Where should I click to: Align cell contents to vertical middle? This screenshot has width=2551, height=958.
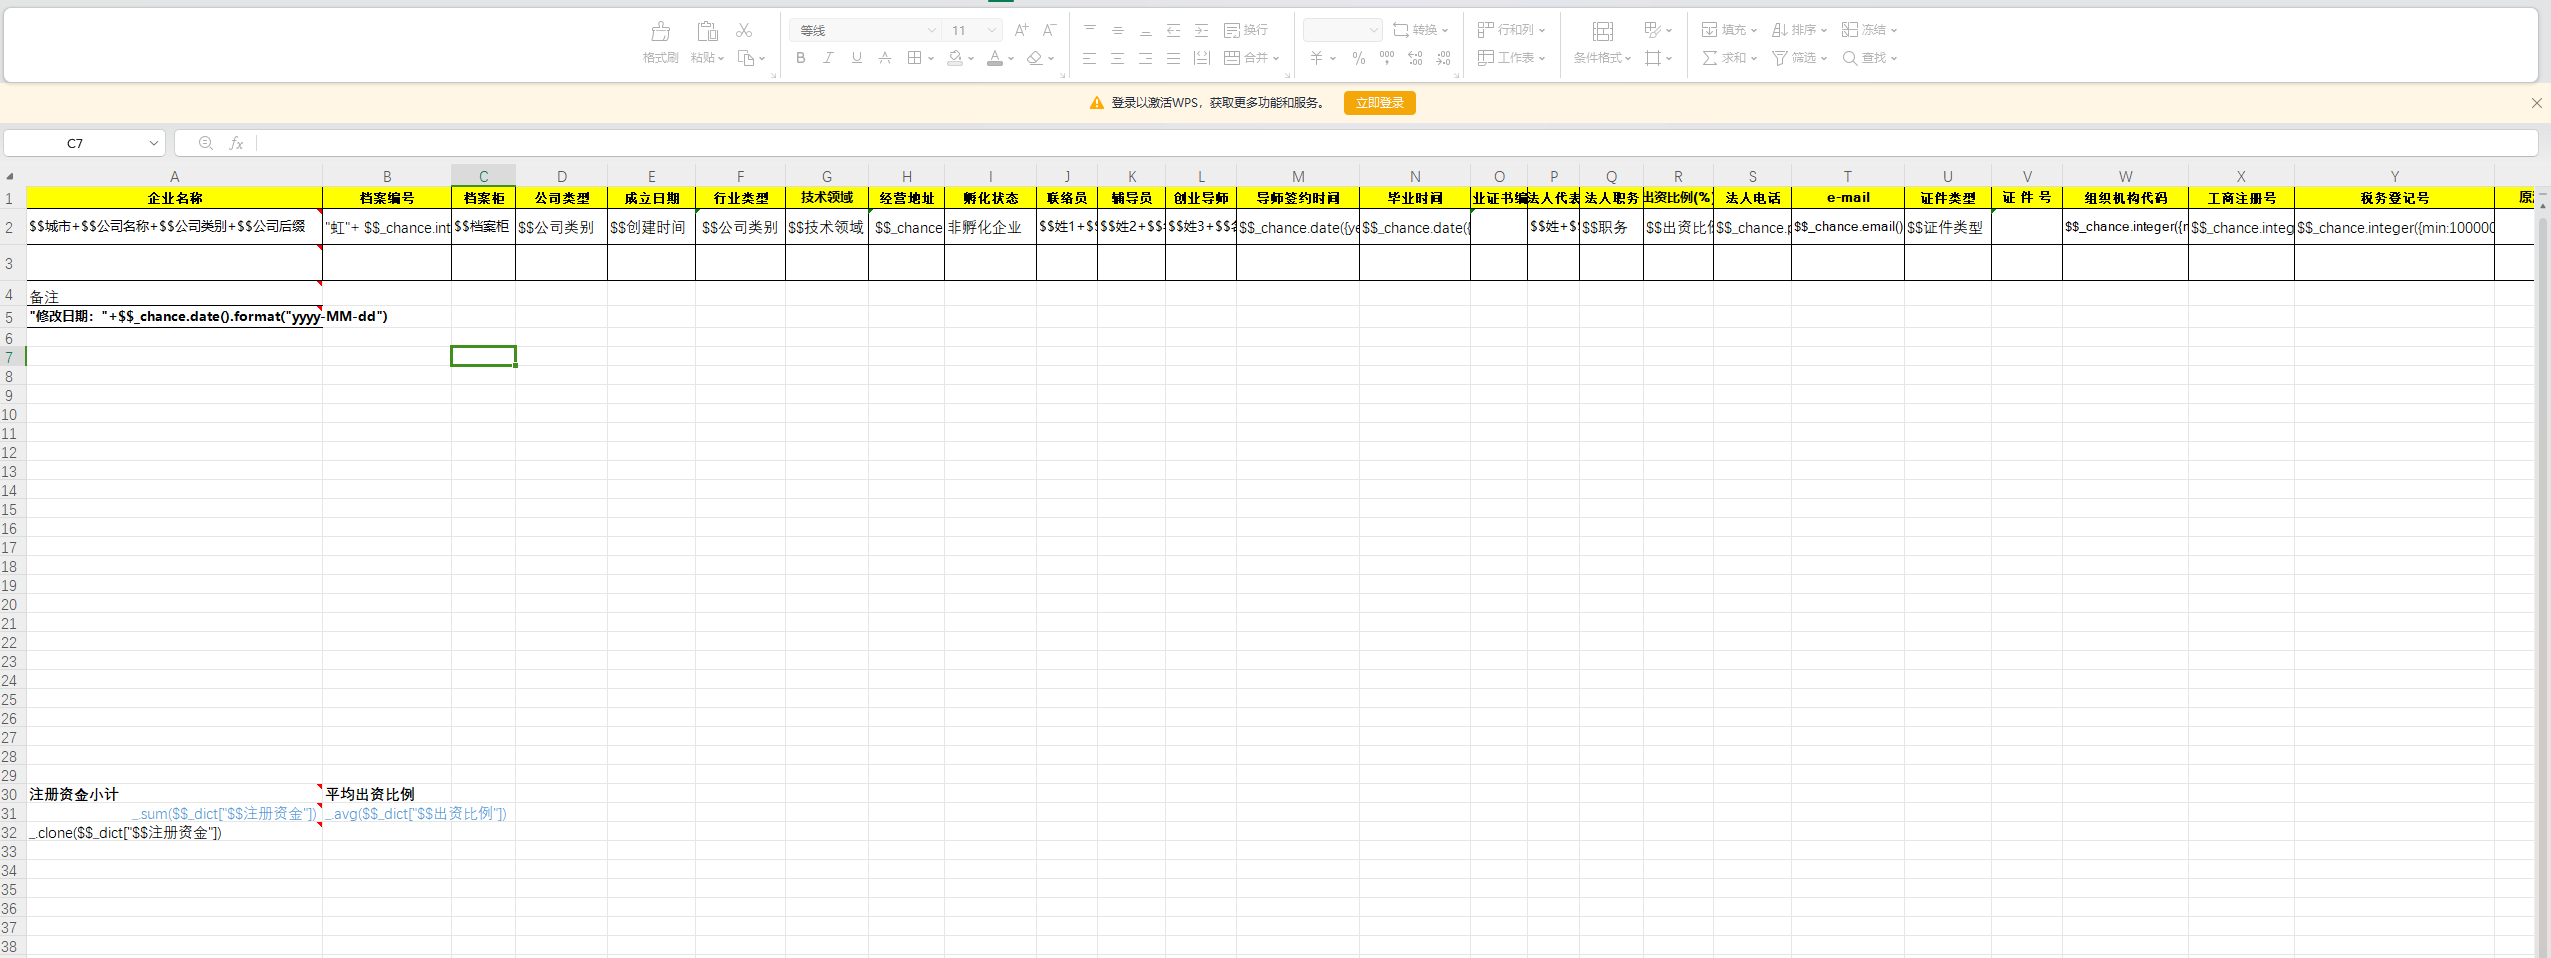[1118, 30]
